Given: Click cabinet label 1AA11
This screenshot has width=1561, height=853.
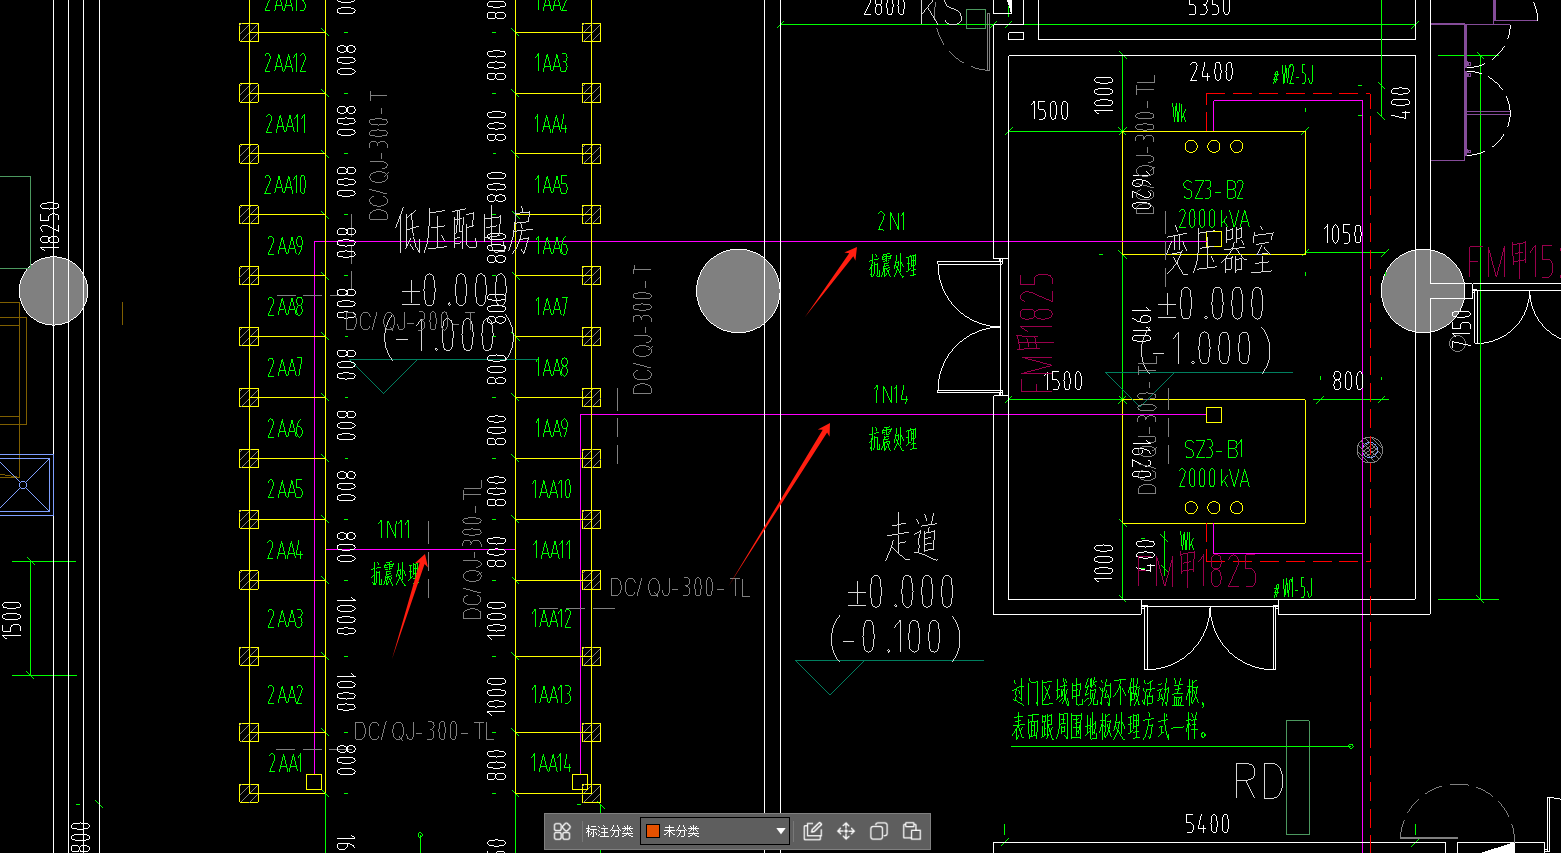Looking at the screenshot, I should pos(552,550).
